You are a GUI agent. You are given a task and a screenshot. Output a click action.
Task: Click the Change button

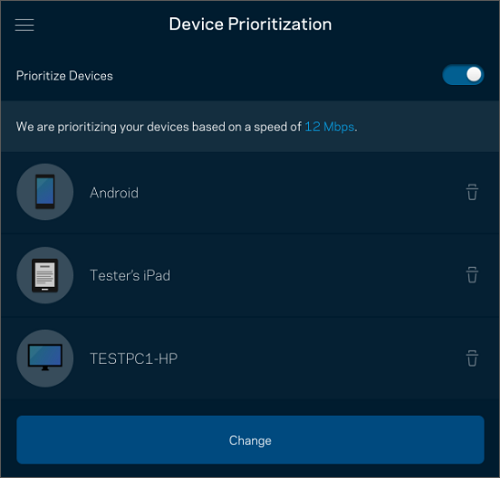(250, 440)
